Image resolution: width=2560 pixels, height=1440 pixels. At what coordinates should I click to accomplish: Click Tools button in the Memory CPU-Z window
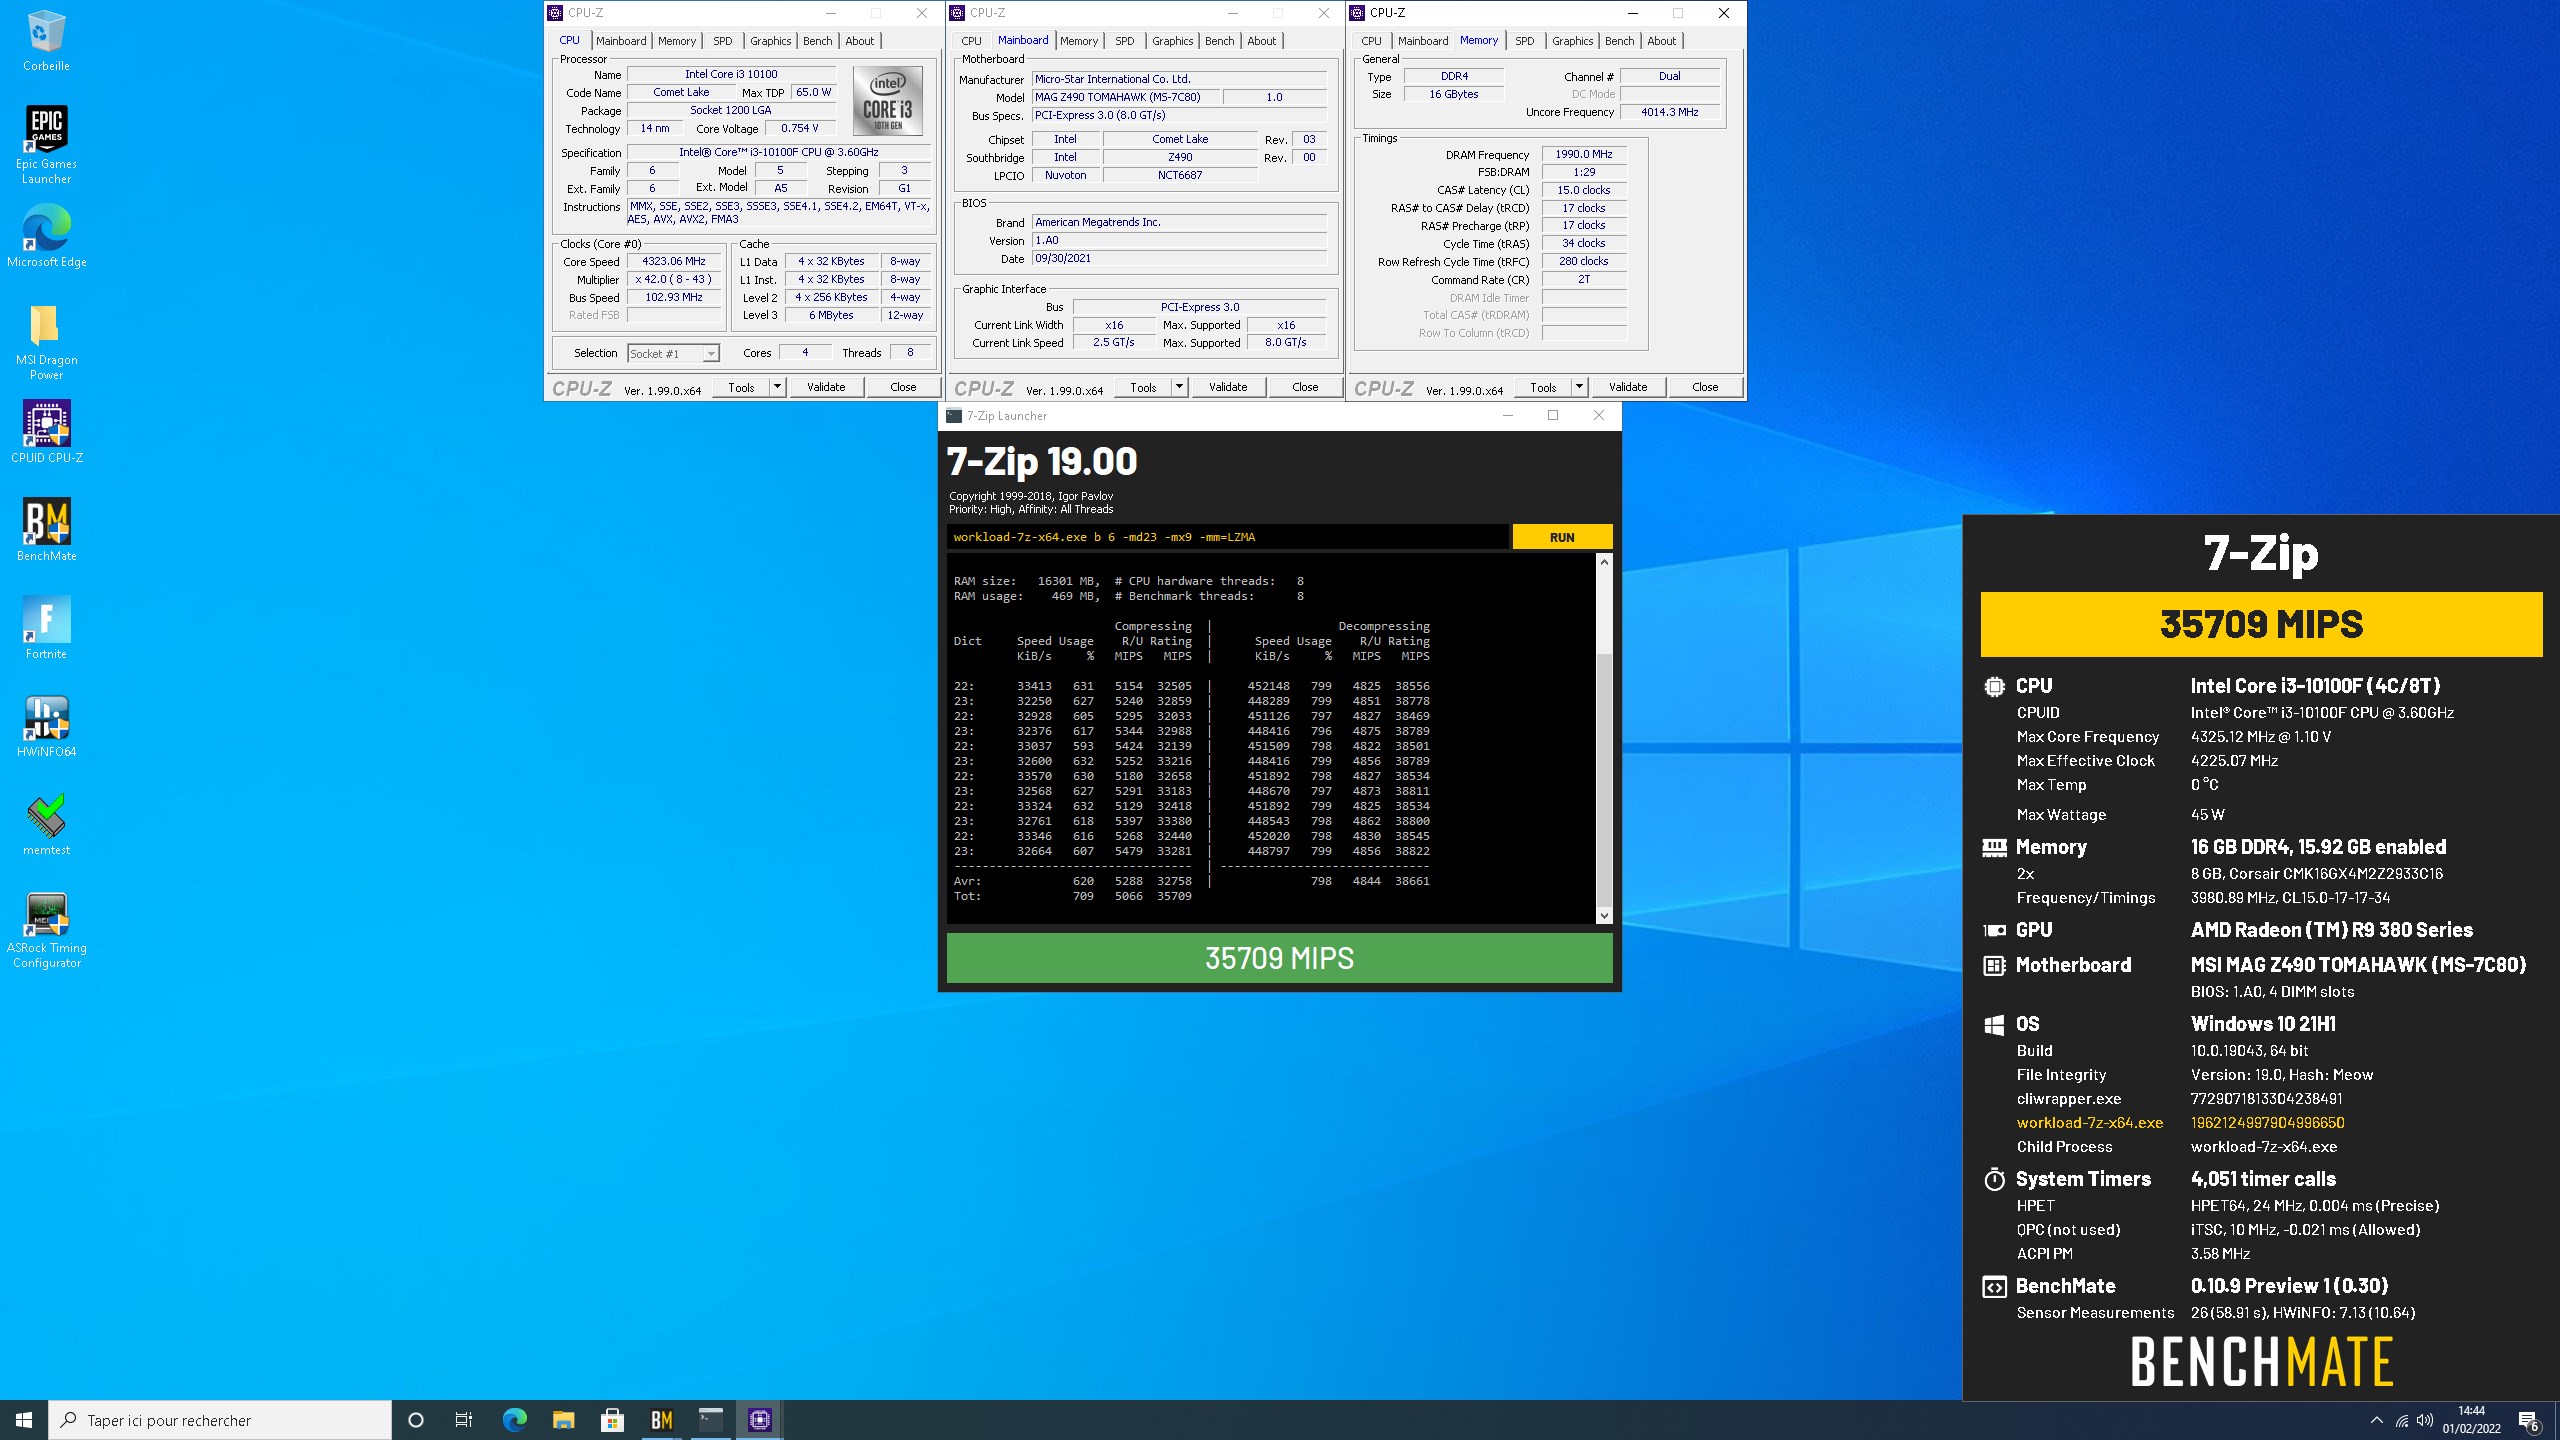point(1543,387)
